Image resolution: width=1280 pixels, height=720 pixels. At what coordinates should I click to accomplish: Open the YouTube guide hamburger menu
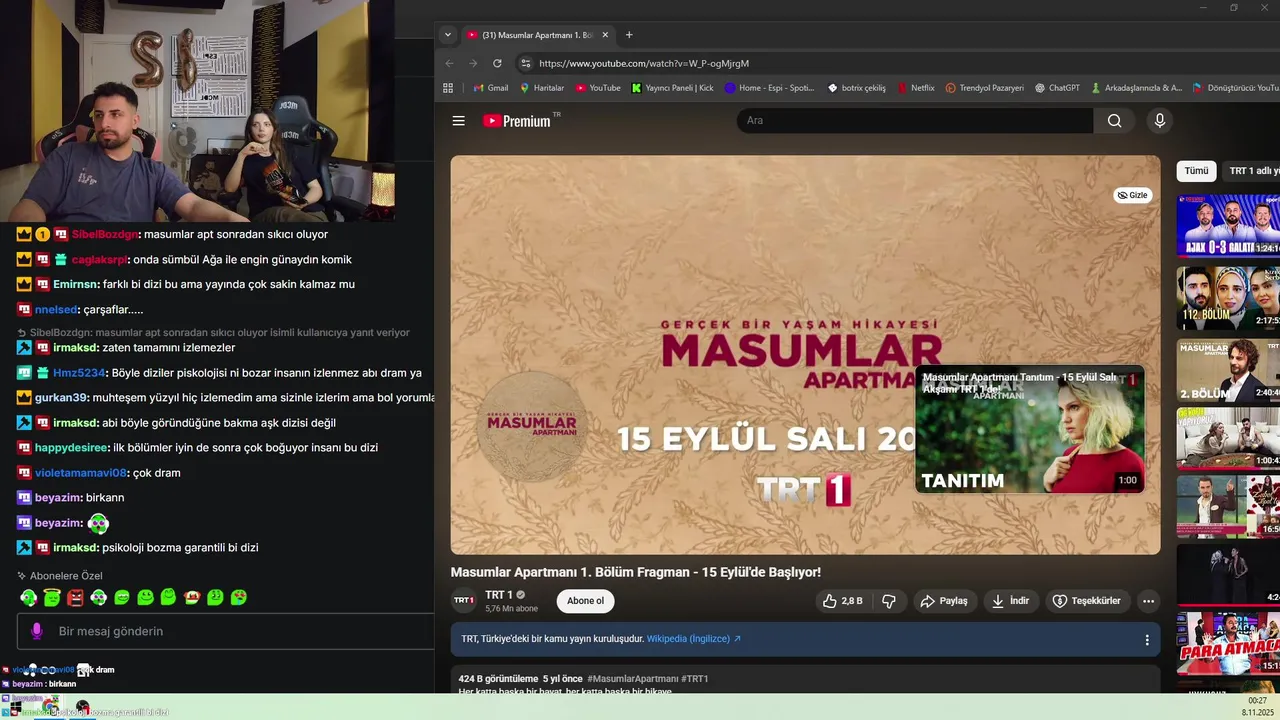pyautogui.click(x=458, y=121)
